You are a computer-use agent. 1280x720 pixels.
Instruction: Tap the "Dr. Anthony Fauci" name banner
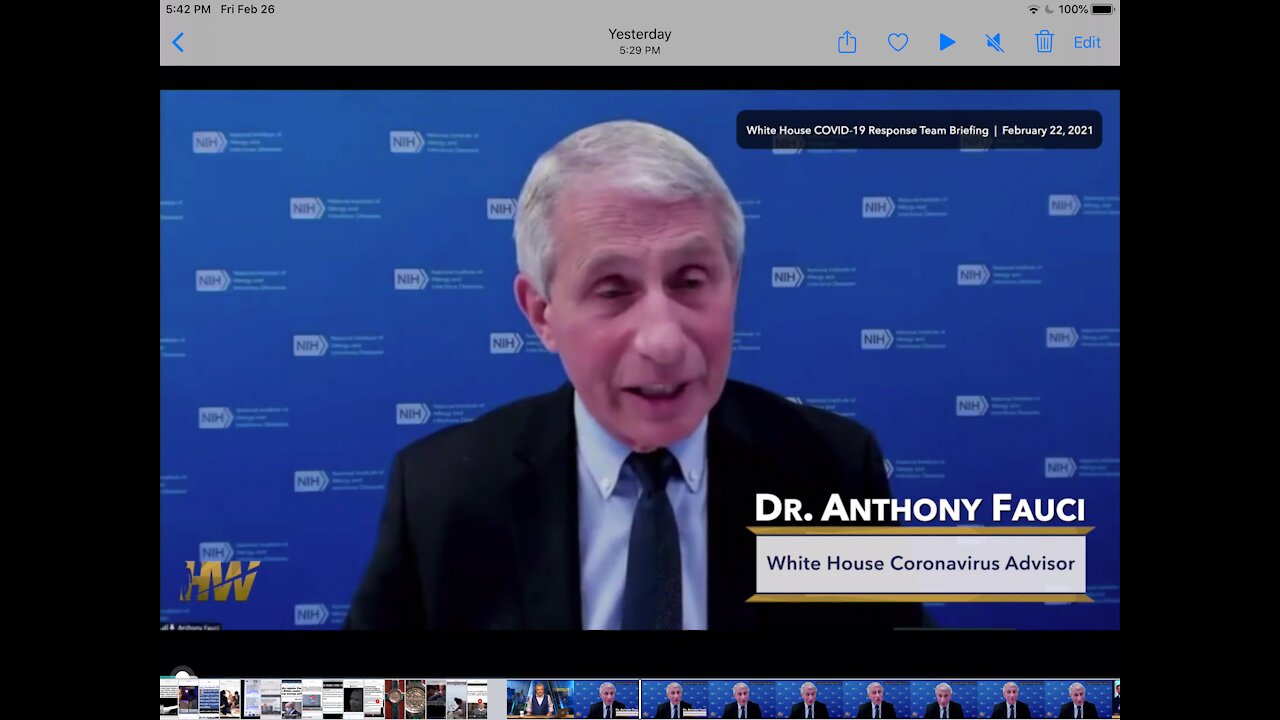919,508
